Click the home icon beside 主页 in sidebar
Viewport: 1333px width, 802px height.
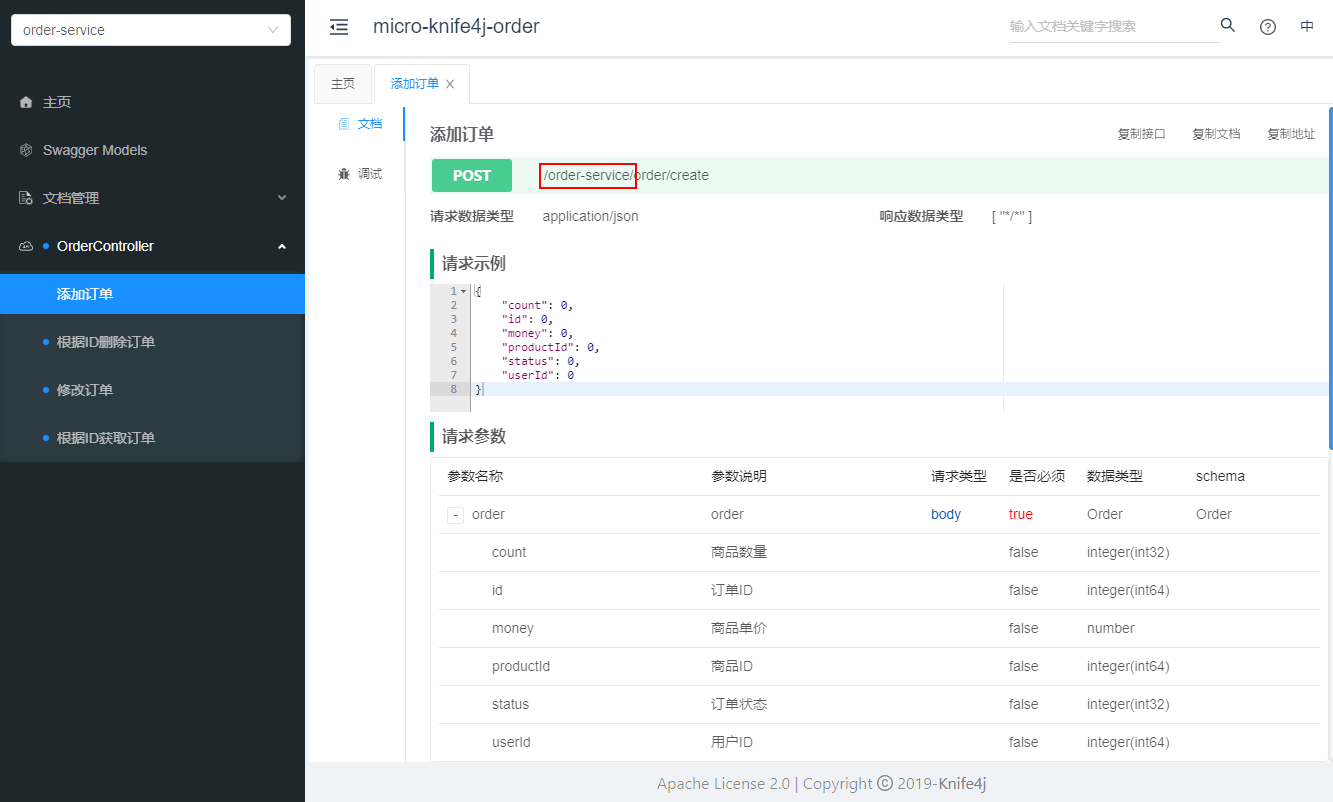tap(26, 102)
